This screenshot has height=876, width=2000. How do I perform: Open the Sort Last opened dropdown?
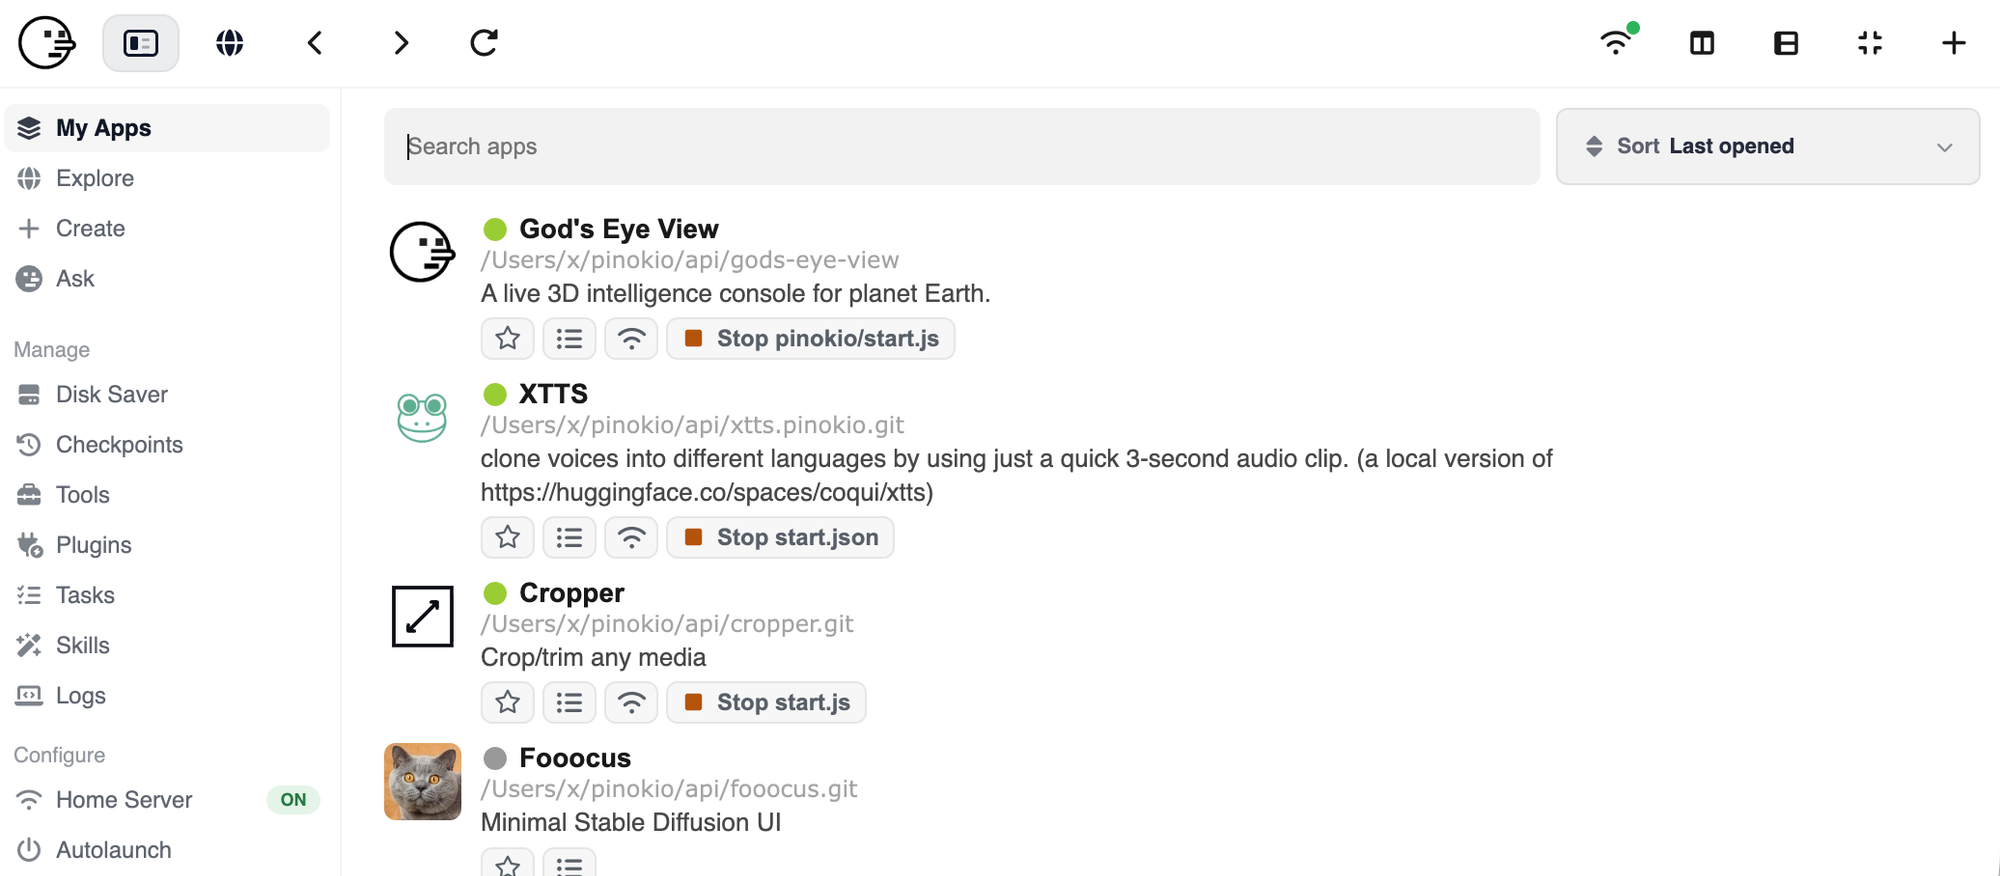tap(1768, 146)
